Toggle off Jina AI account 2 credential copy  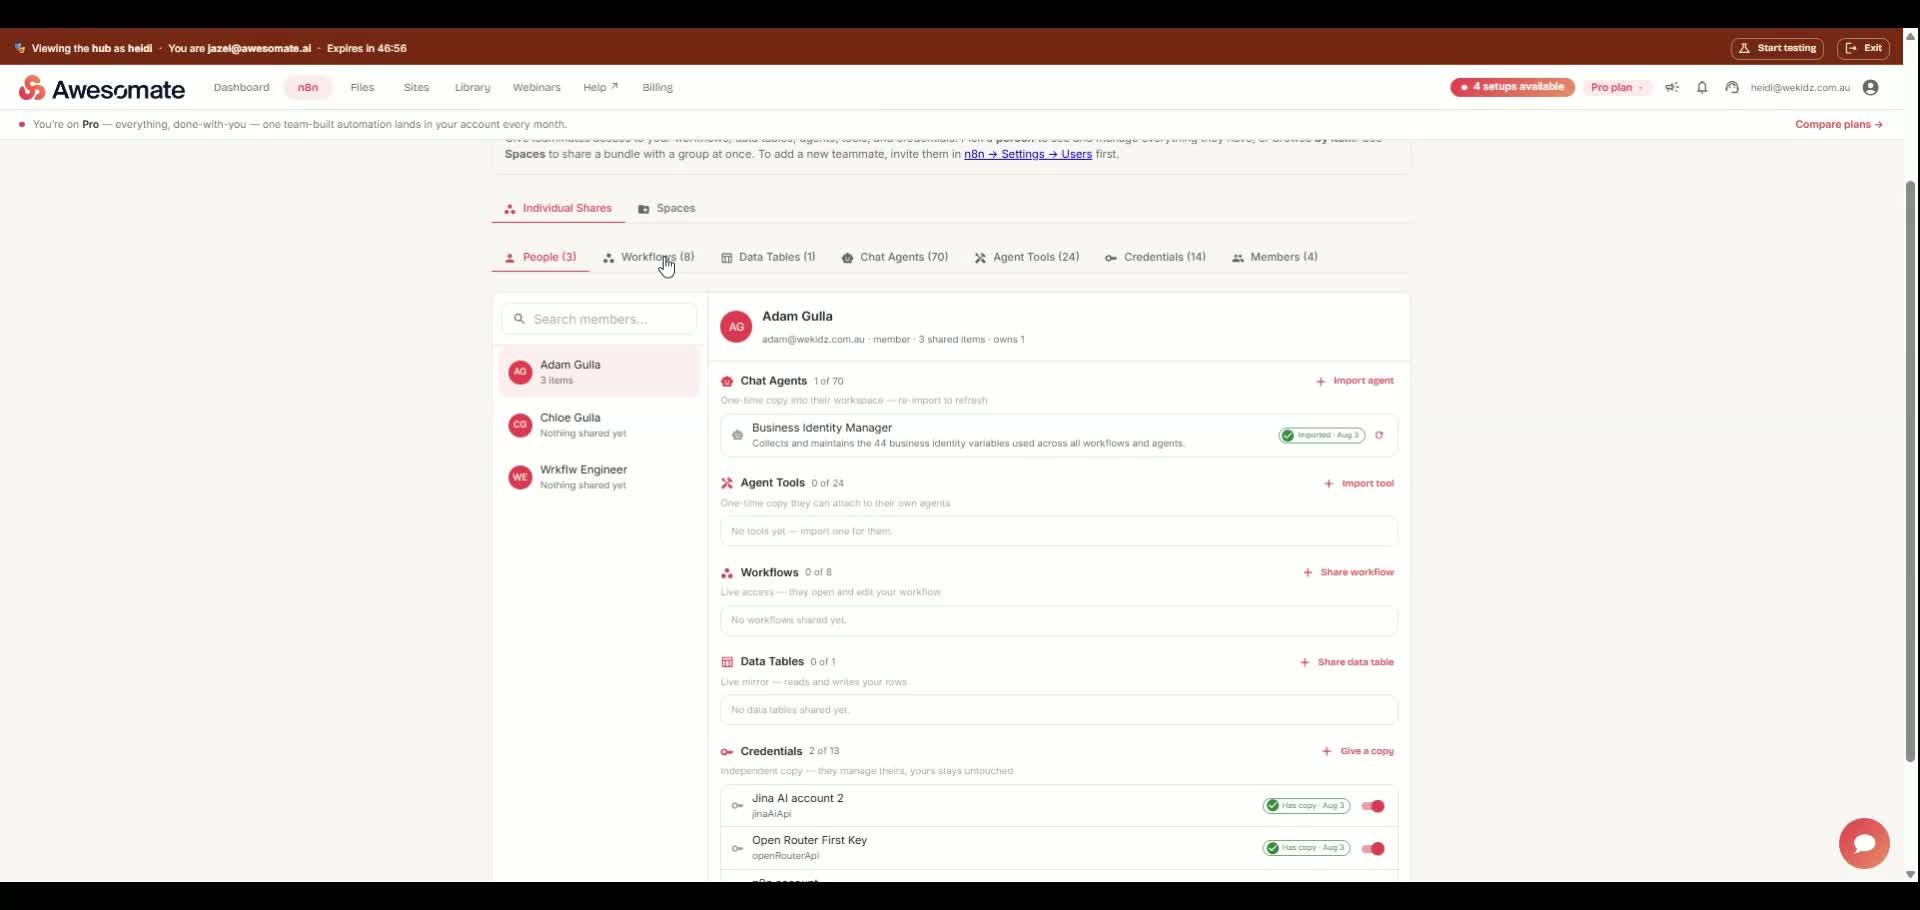(1373, 806)
